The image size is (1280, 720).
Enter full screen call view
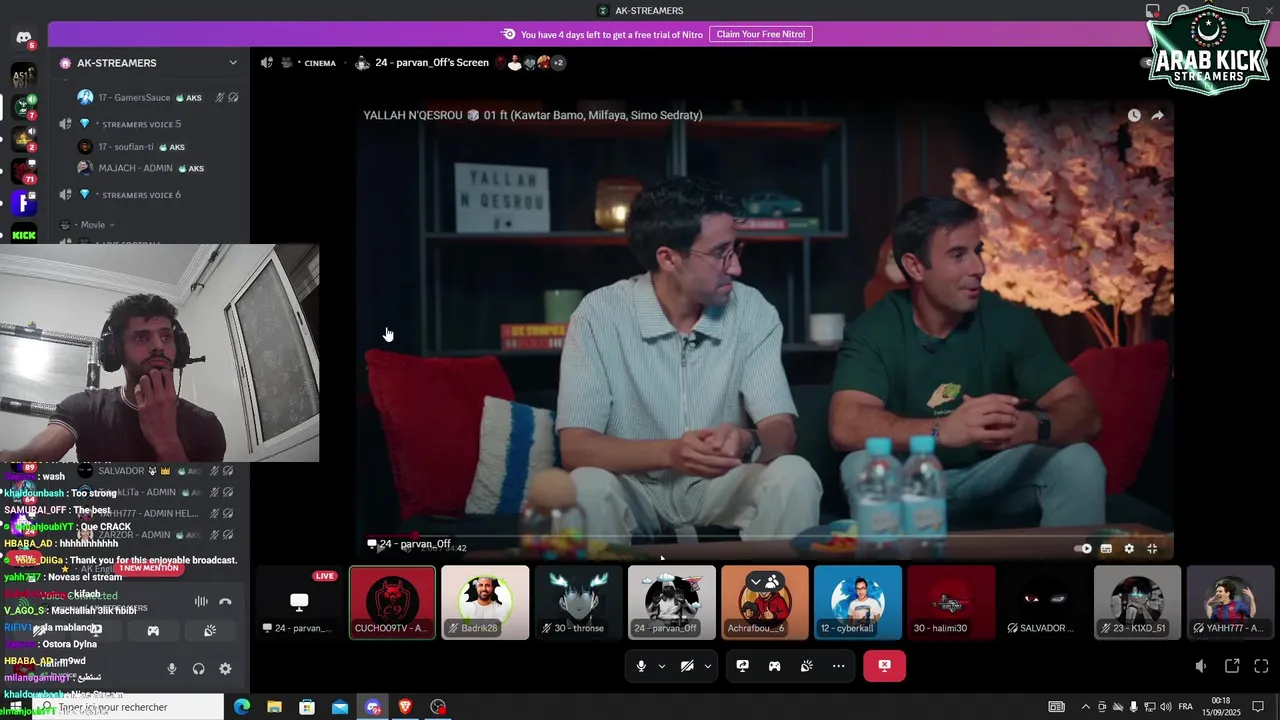point(1261,666)
